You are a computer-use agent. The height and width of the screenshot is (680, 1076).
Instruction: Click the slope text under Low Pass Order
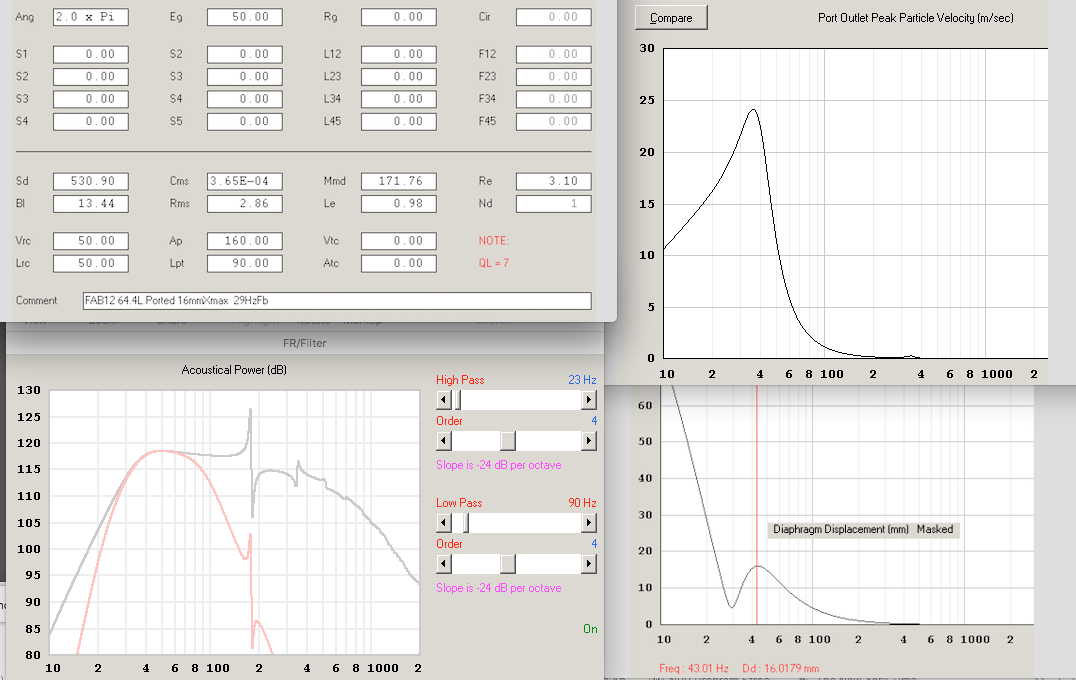point(499,588)
